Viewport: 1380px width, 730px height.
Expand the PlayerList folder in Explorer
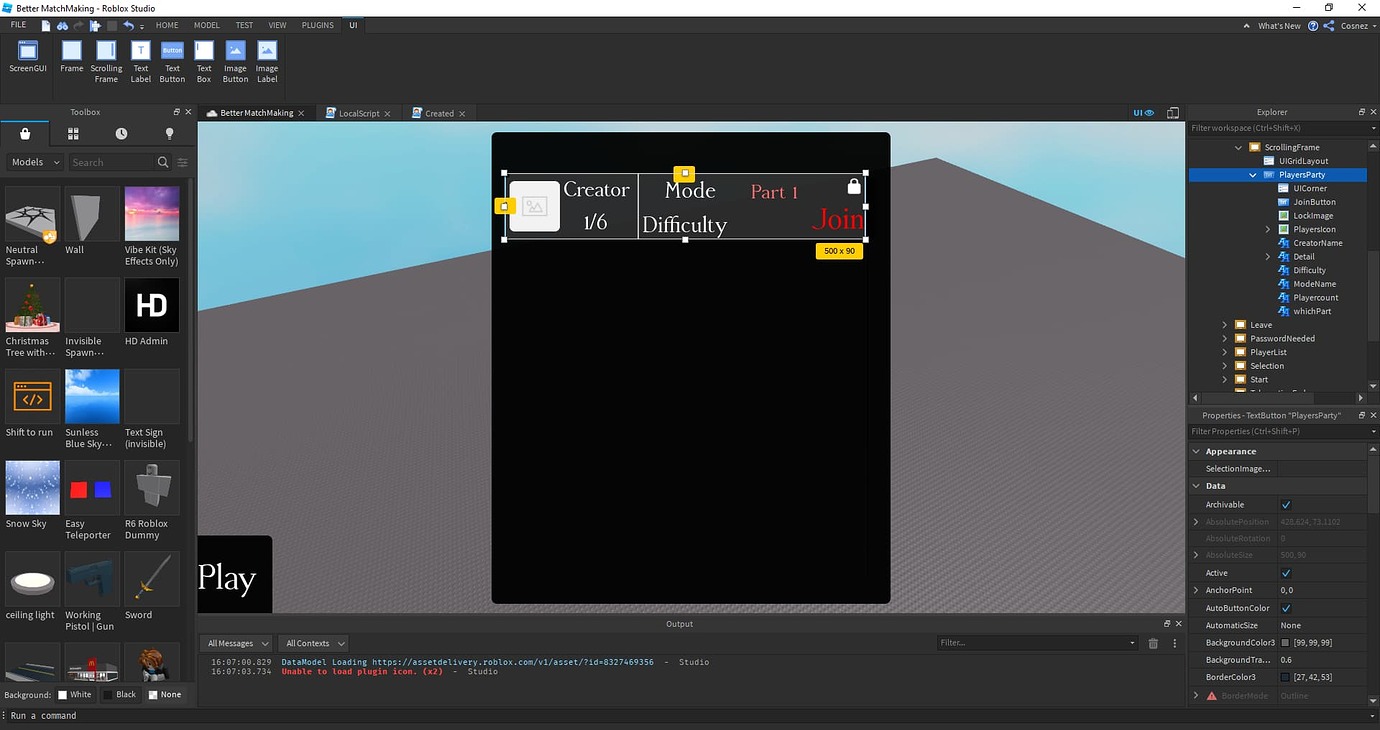[x=1225, y=352]
